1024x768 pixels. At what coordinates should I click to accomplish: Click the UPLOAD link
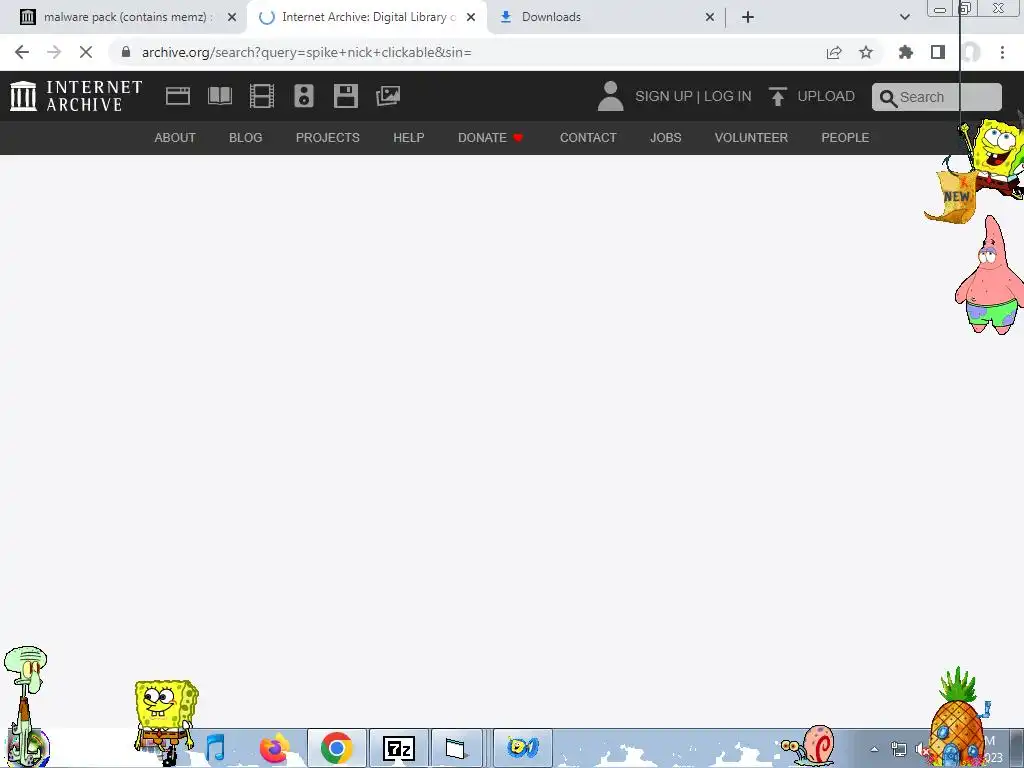pyautogui.click(x=826, y=97)
